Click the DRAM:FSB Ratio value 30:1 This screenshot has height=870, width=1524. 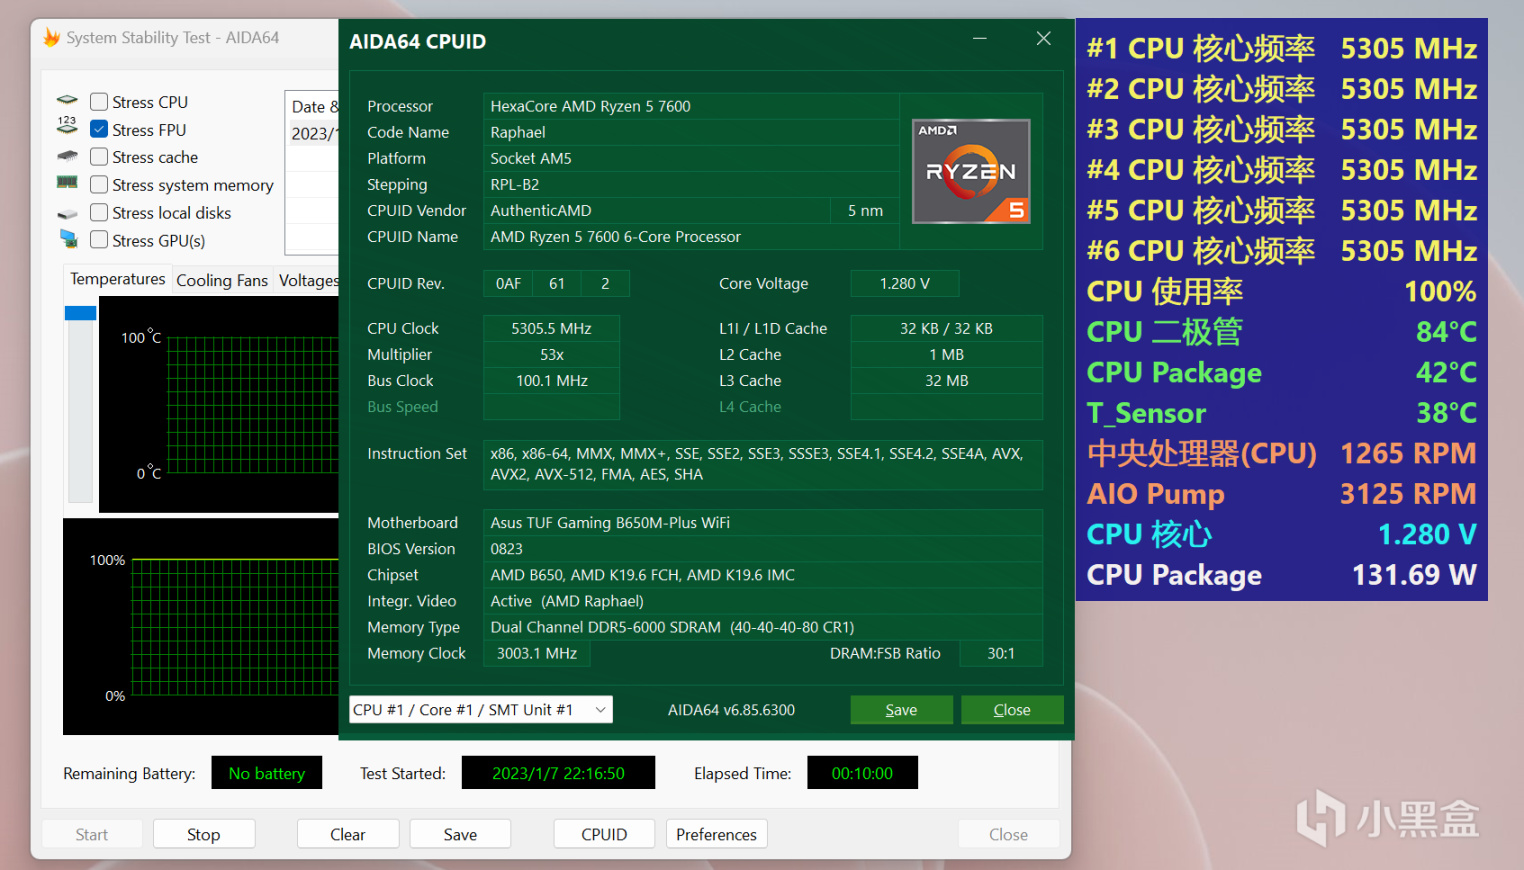click(1001, 653)
